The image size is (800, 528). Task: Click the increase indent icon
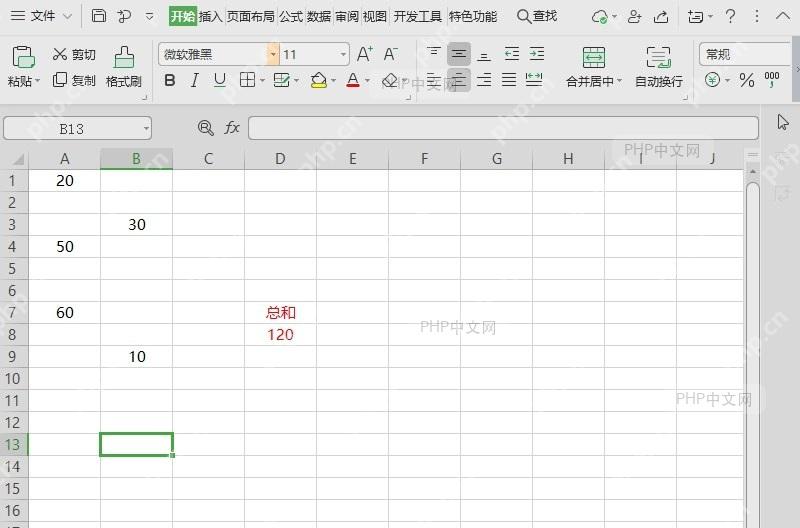point(536,54)
